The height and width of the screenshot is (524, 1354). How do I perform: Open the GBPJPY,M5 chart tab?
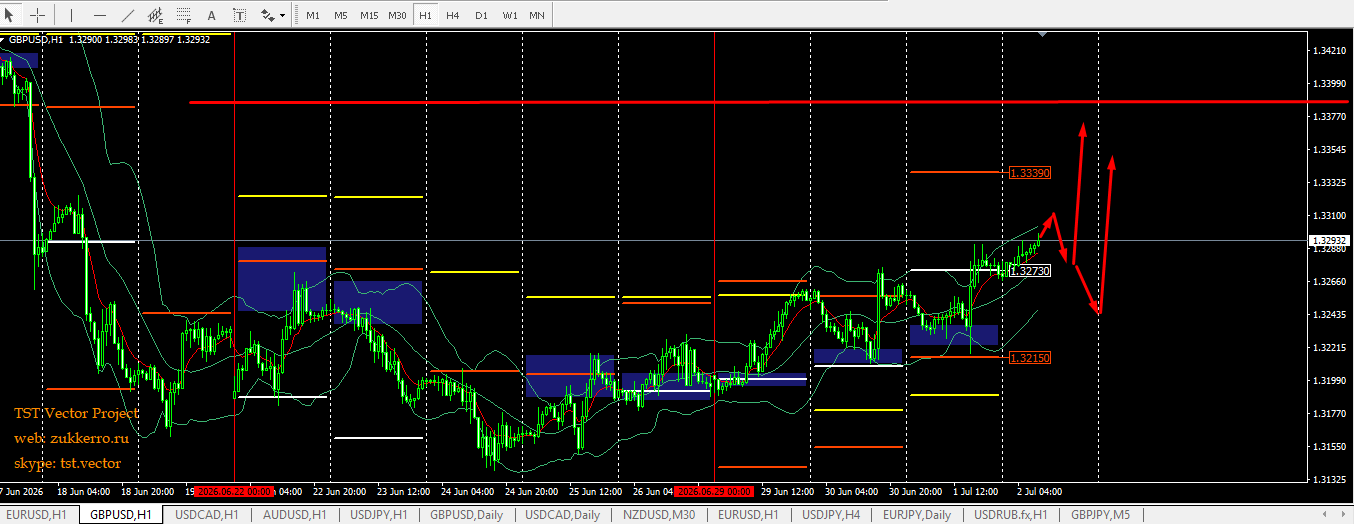tap(1100, 515)
